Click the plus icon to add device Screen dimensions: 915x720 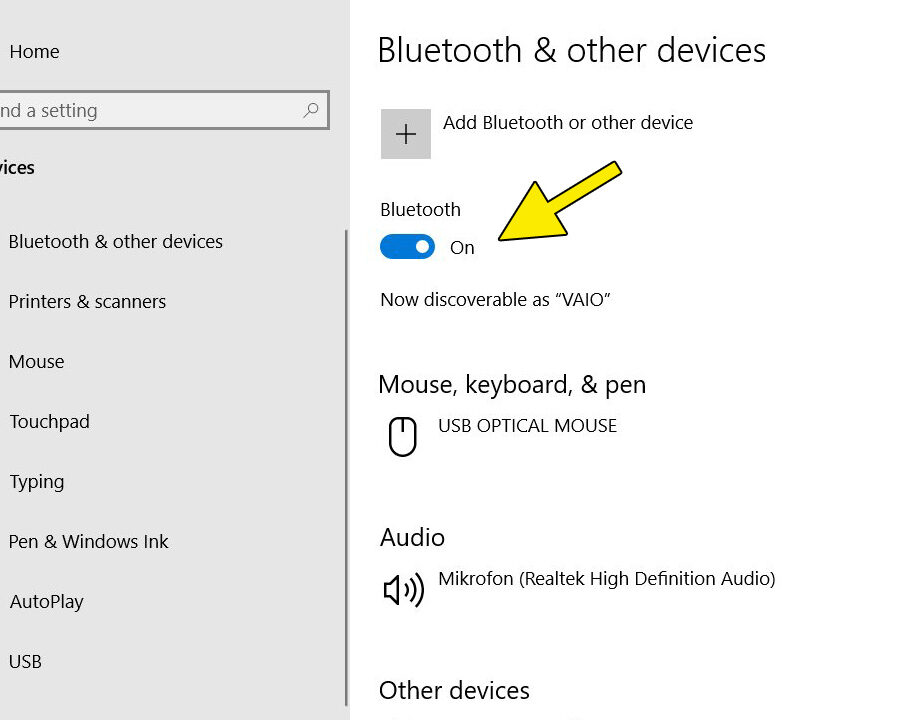point(406,134)
